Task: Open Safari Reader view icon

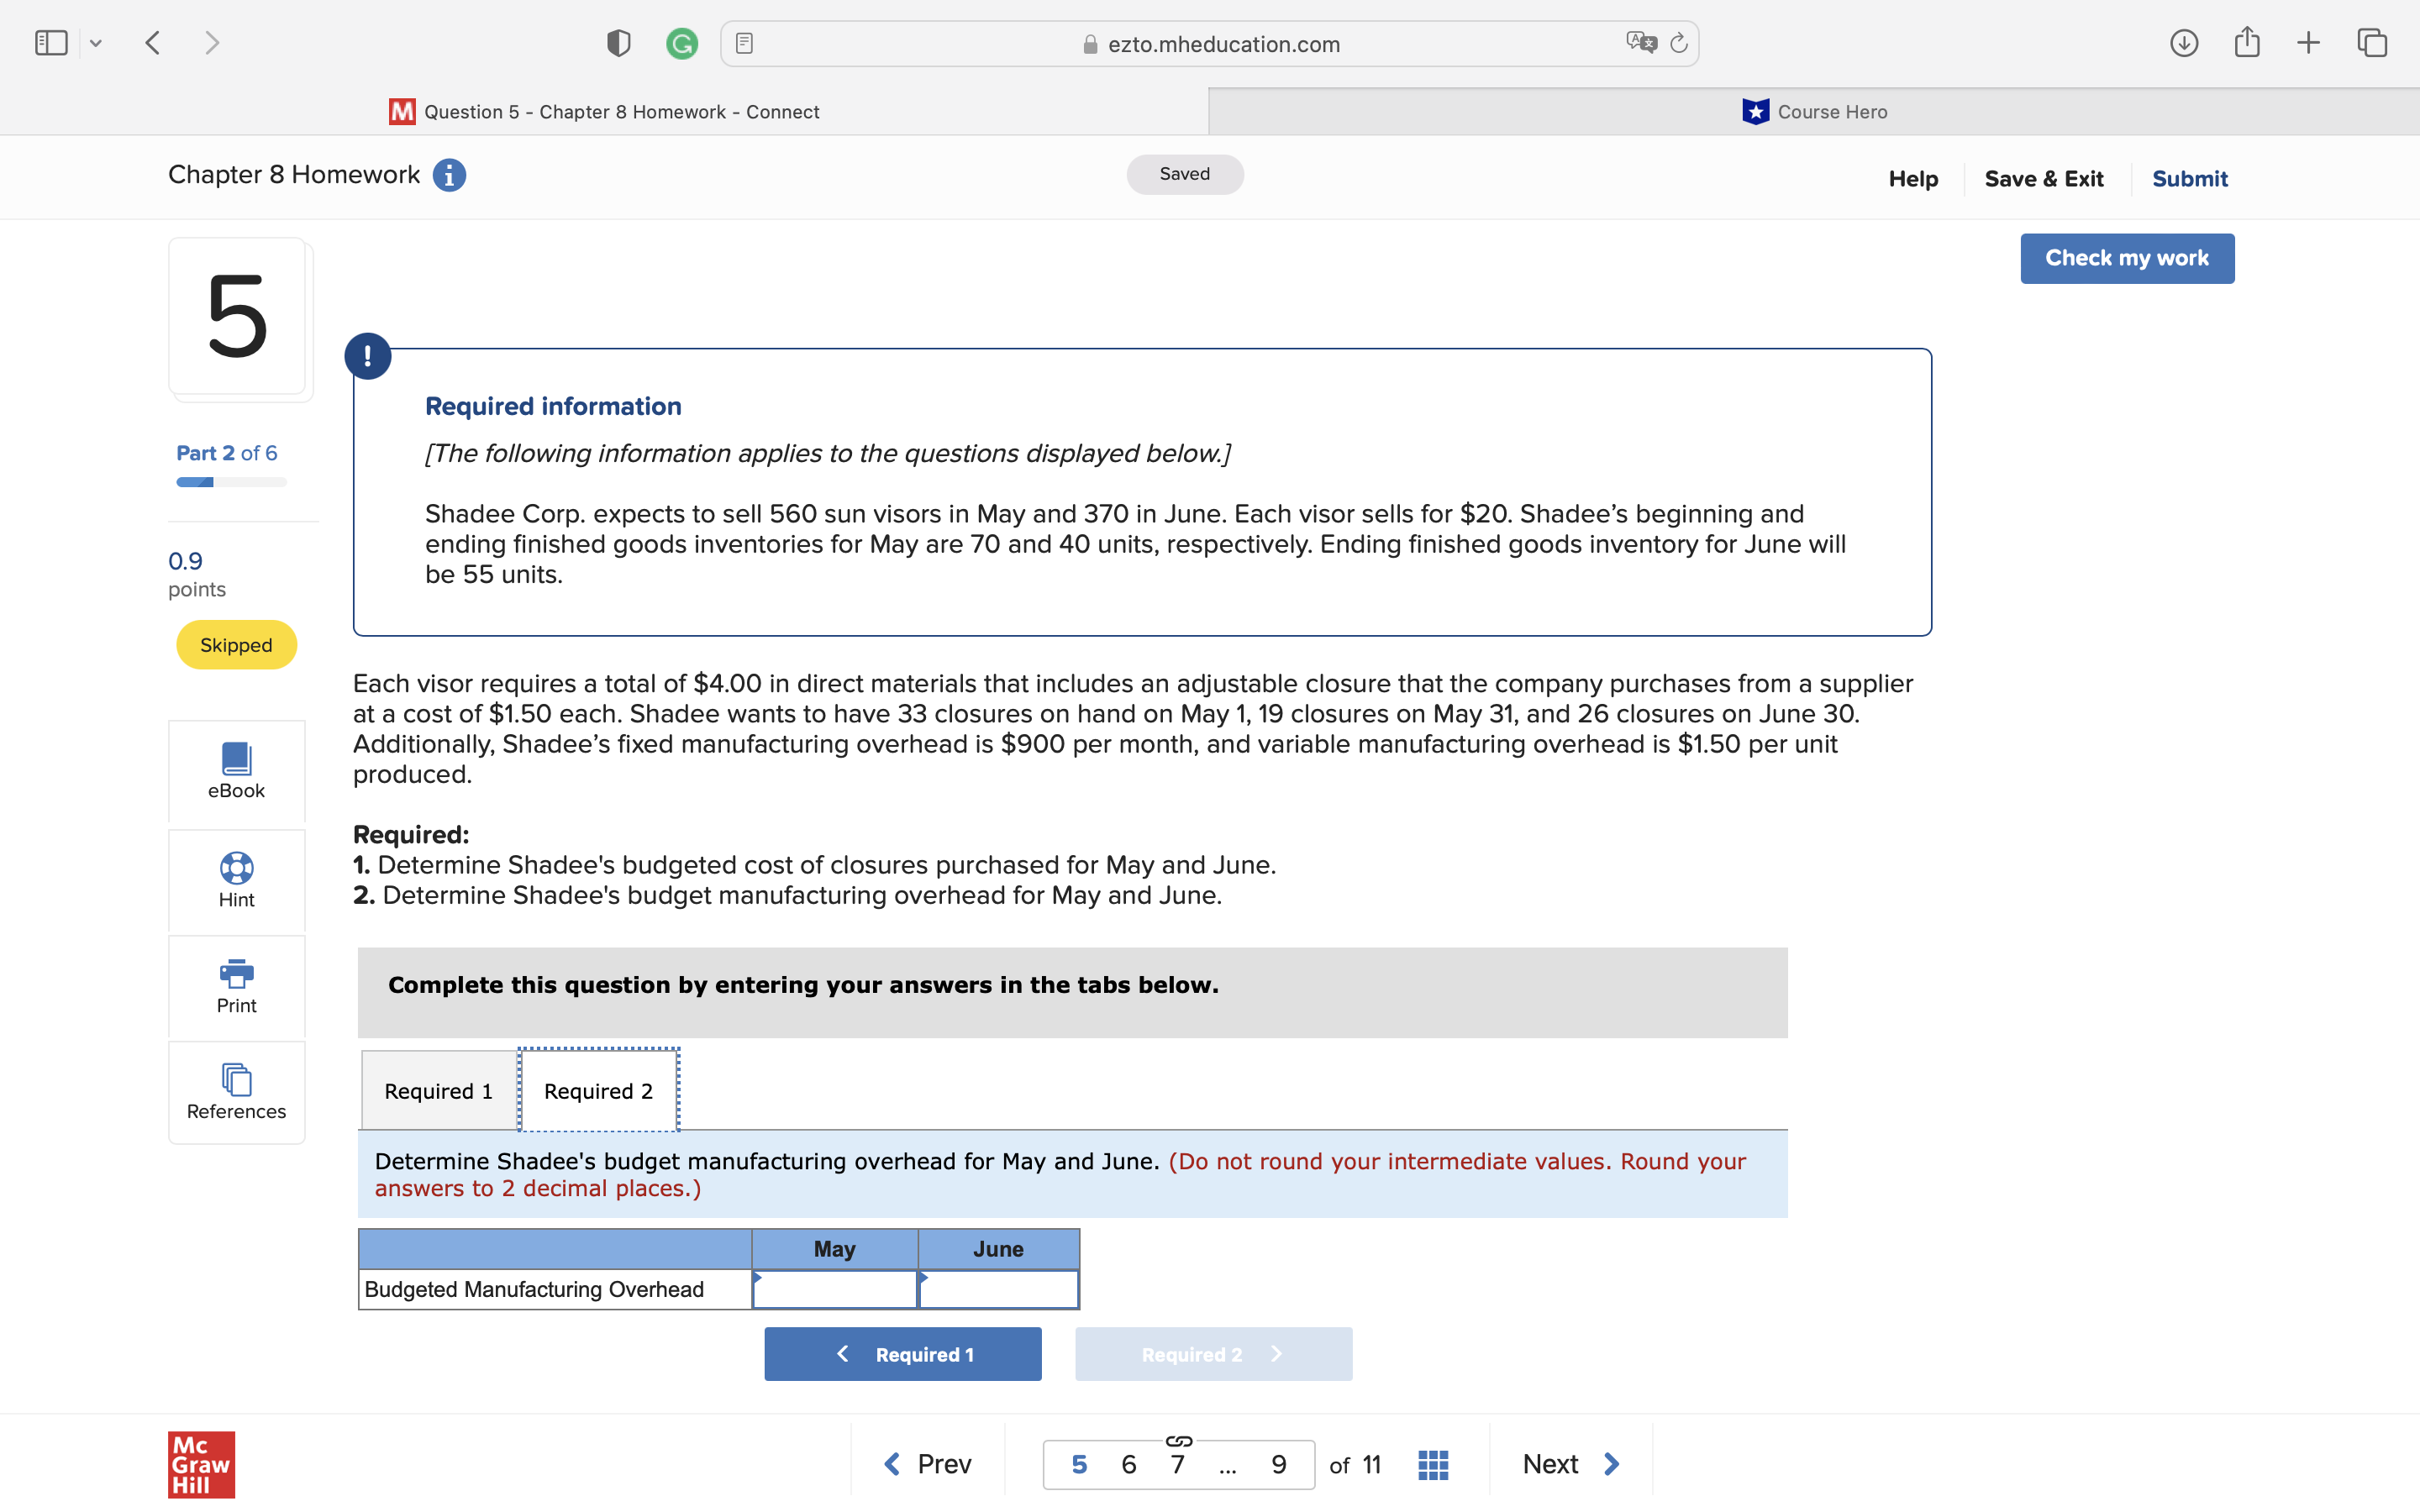Action: (744, 42)
